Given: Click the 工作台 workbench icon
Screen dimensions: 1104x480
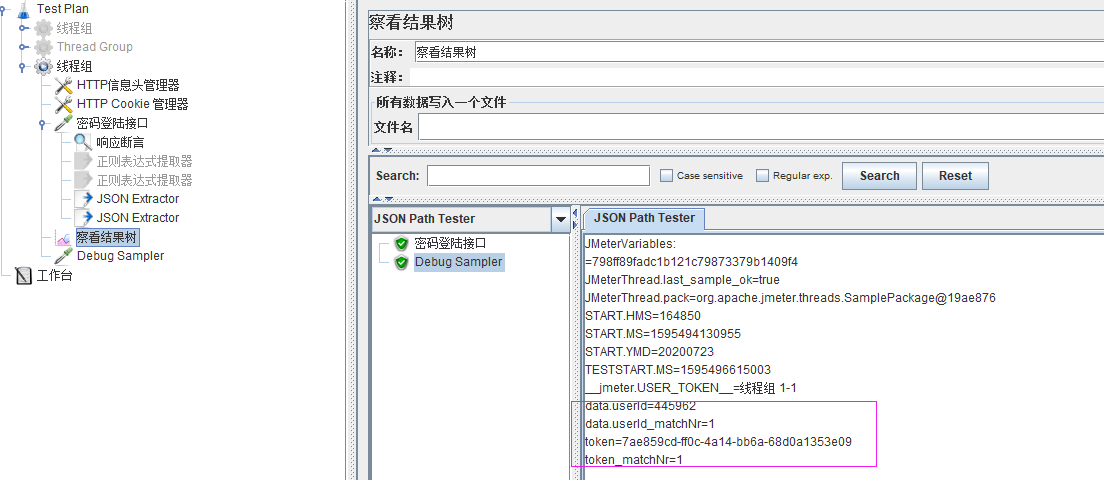Looking at the screenshot, I should point(25,275).
